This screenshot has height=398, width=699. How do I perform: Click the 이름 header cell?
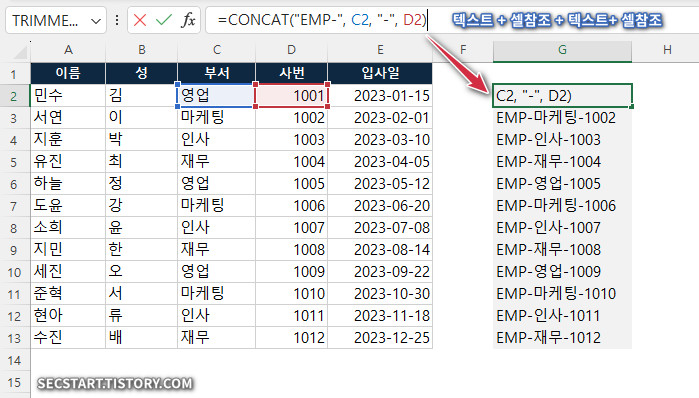click(x=68, y=73)
